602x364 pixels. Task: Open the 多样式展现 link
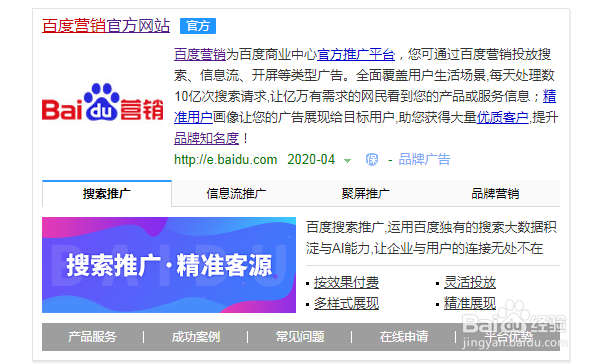pyautogui.click(x=346, y=303)
